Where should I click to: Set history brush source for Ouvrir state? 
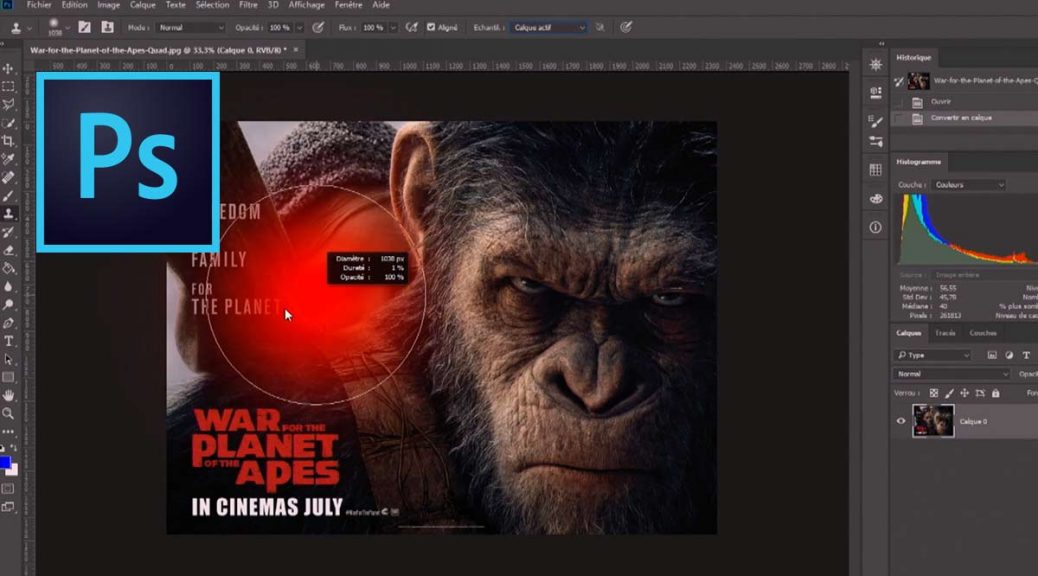click(899, 102)
